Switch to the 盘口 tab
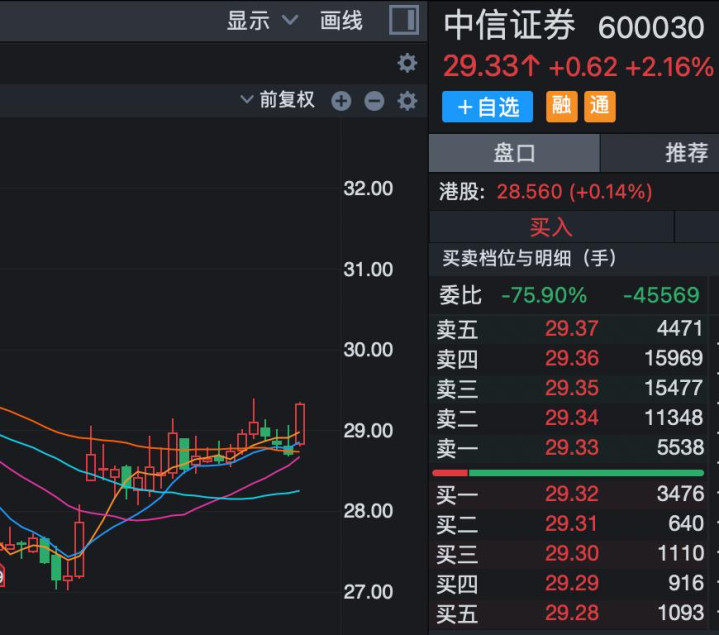Screen dimensions: 719x635 tap(514, 153)
